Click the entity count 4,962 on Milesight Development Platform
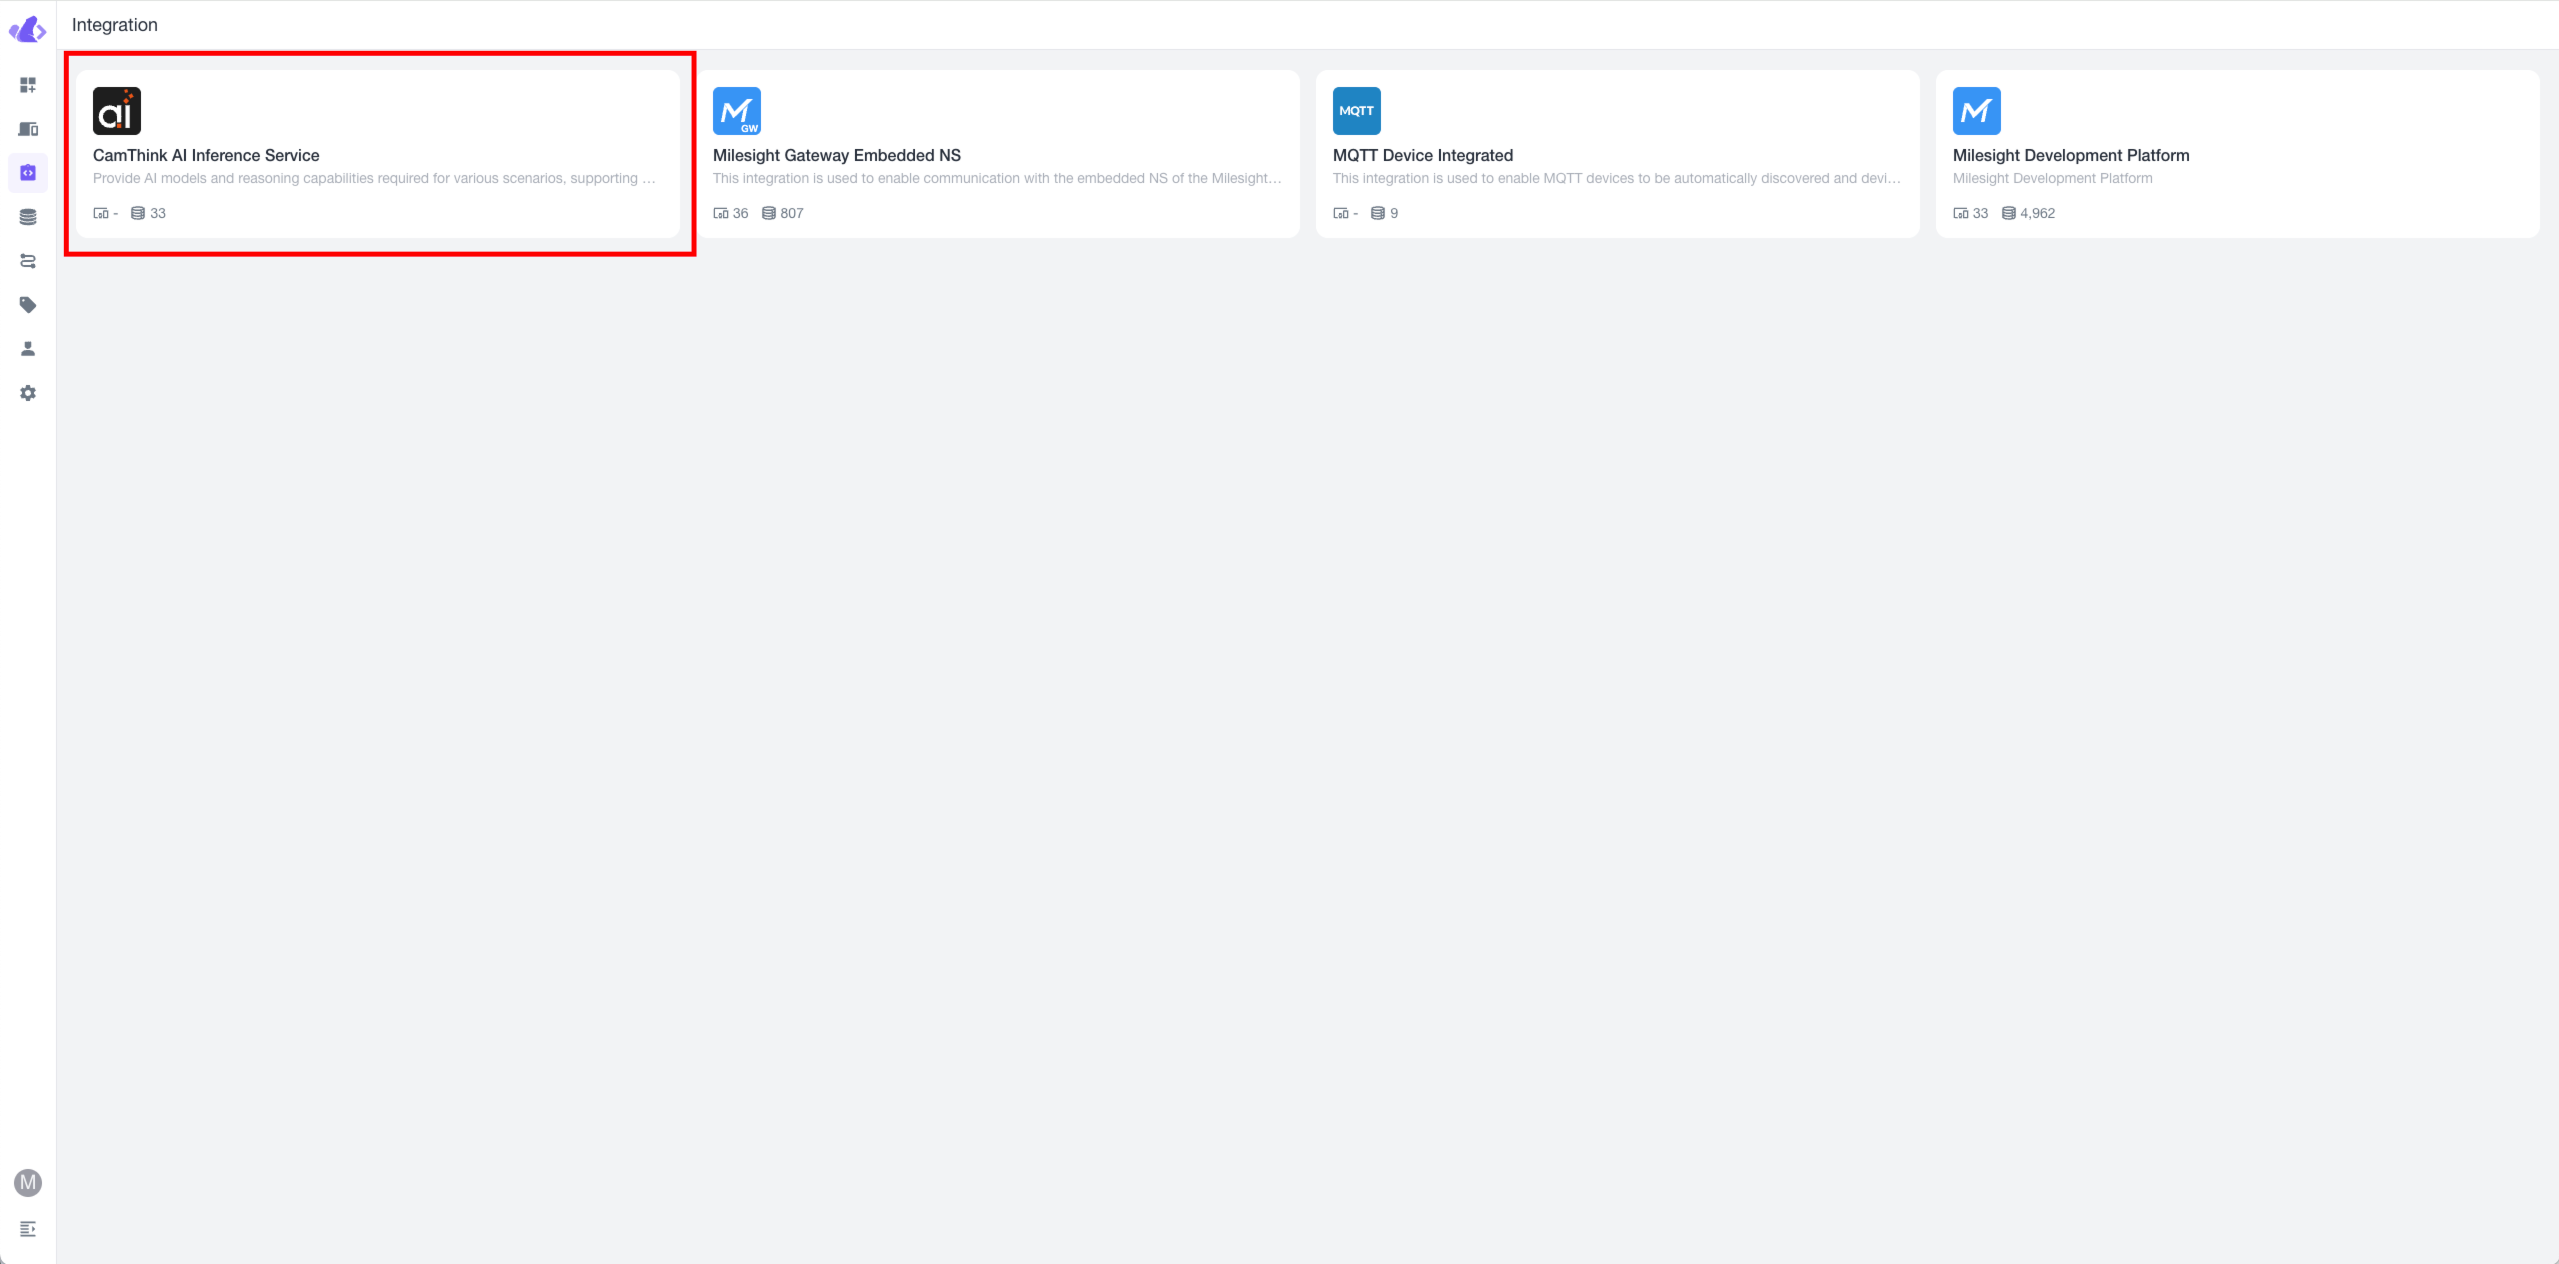Screen dimensions: 2559x1264 [2036, 212]
